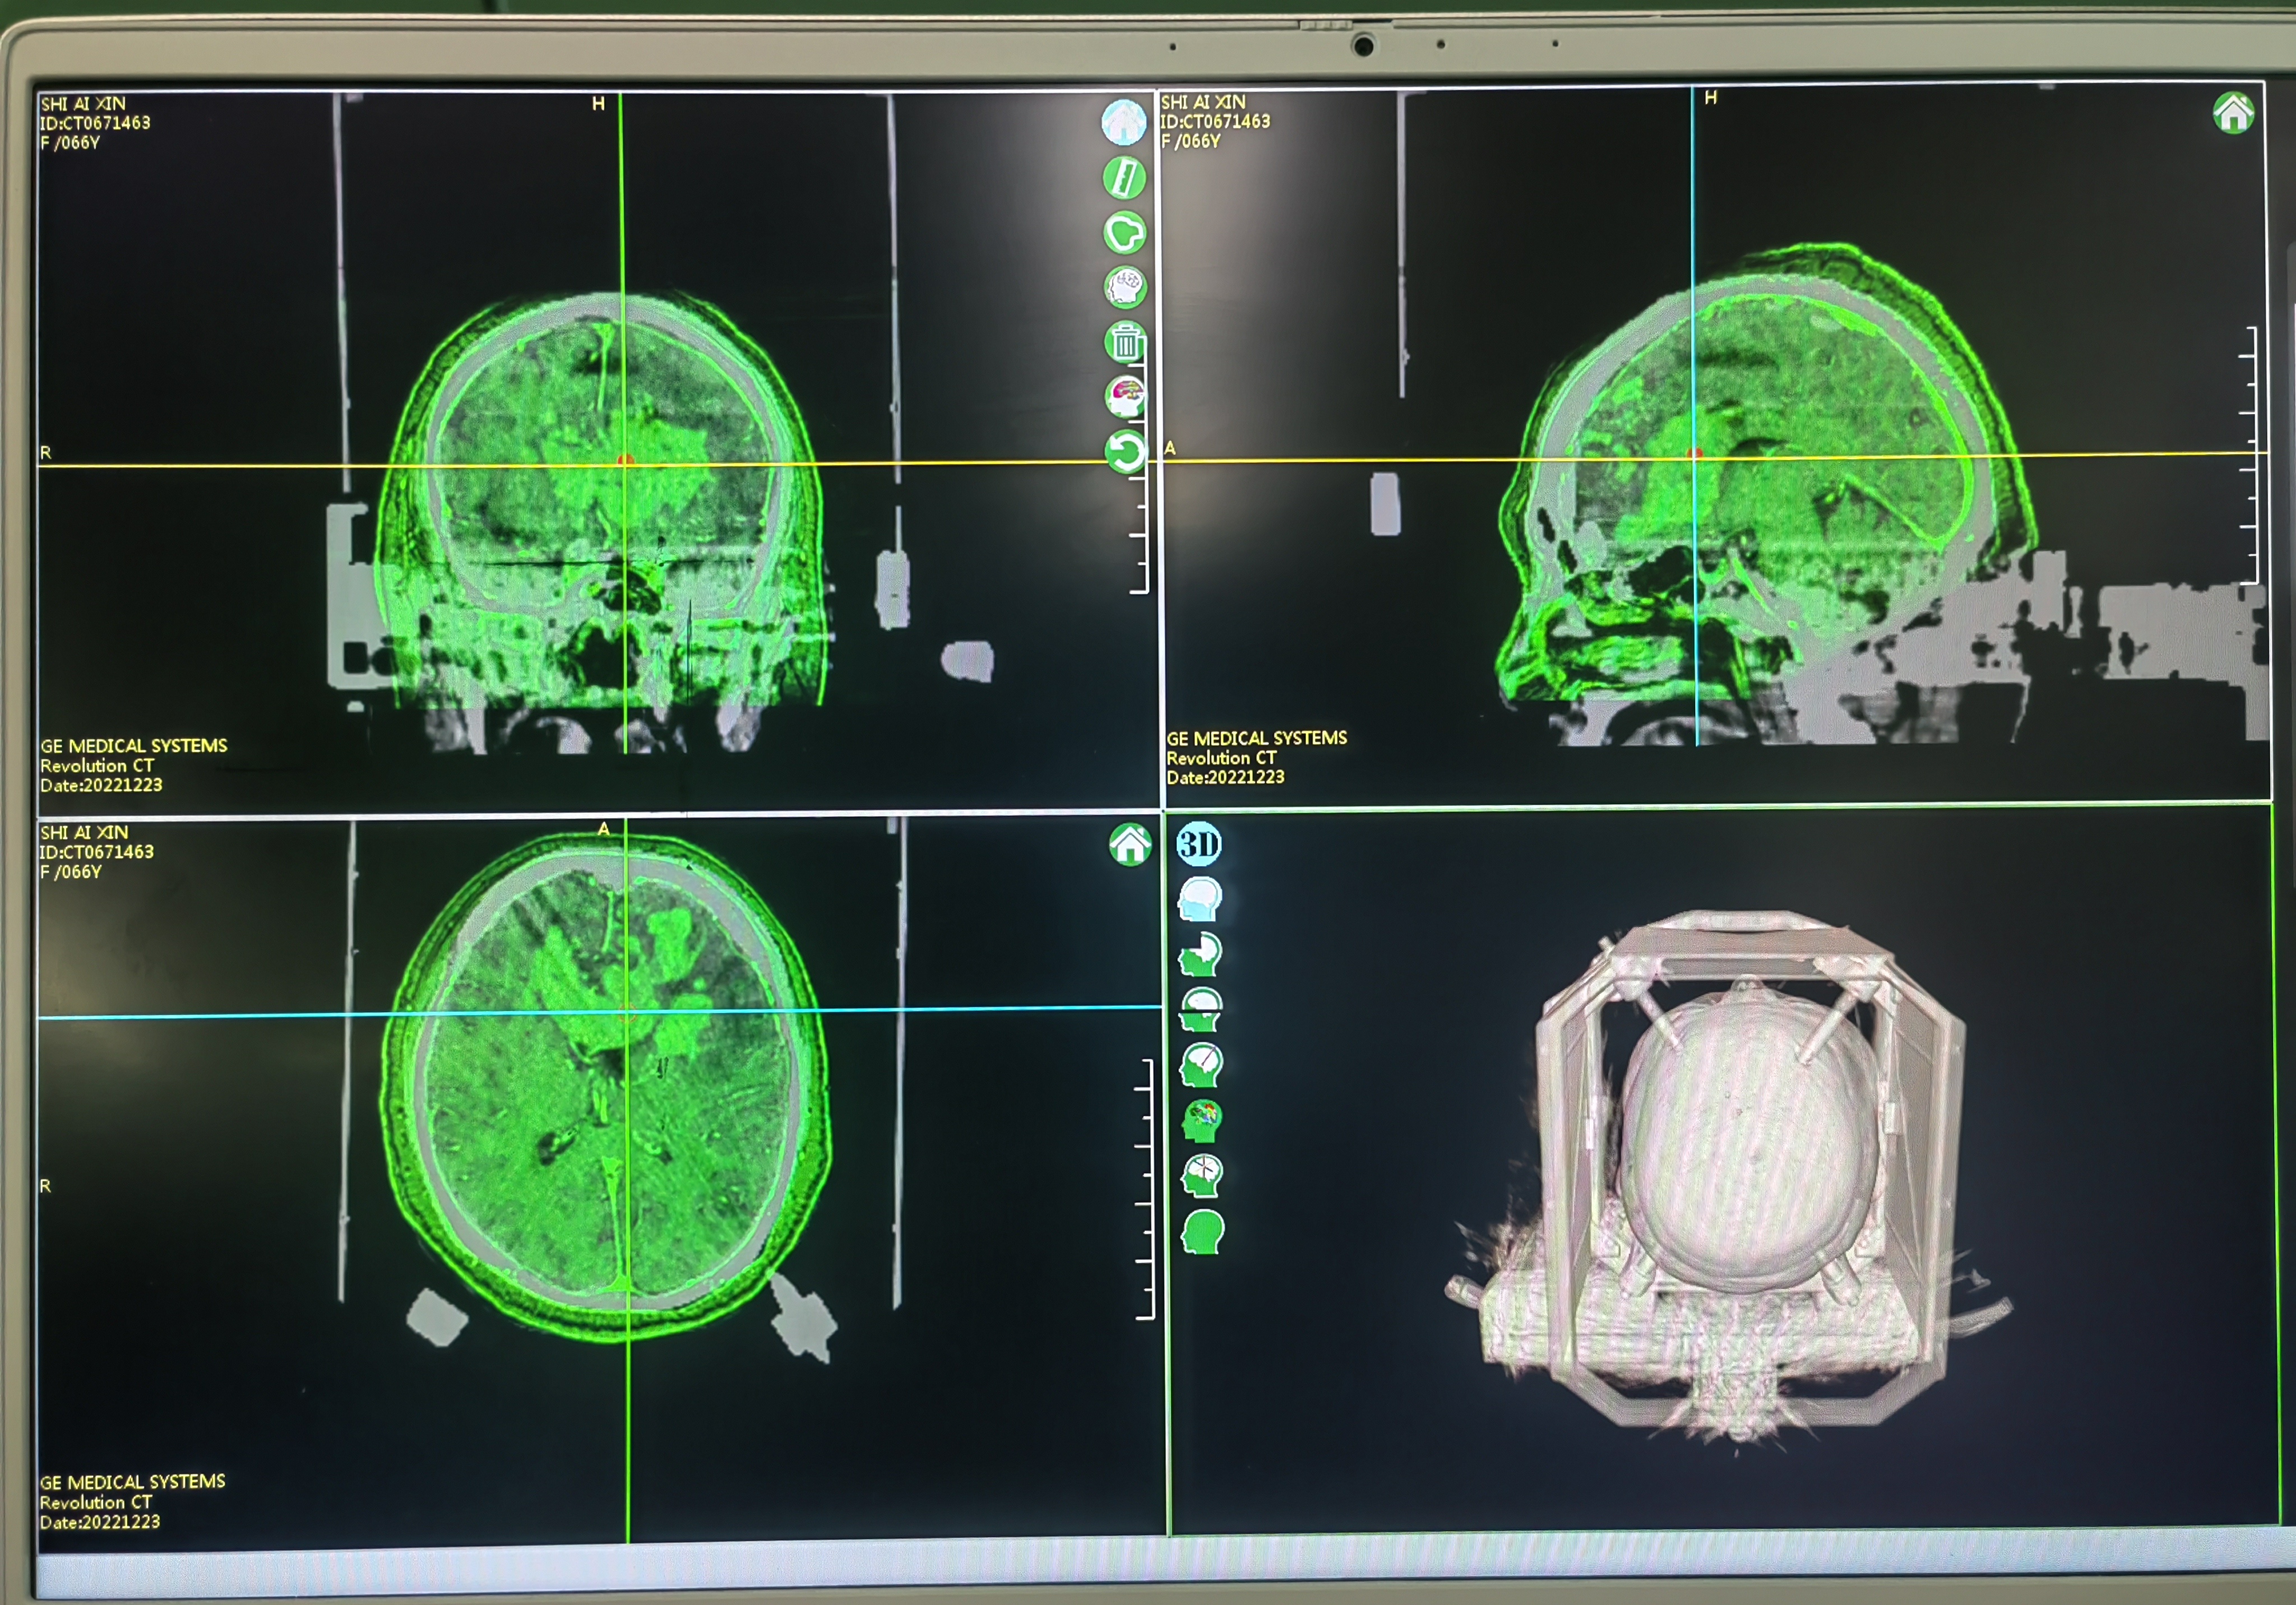This screenshot has height=1605, width=2296.
Task: Select the horizontally sliced head view icon
Action: coord(1200,1010)
